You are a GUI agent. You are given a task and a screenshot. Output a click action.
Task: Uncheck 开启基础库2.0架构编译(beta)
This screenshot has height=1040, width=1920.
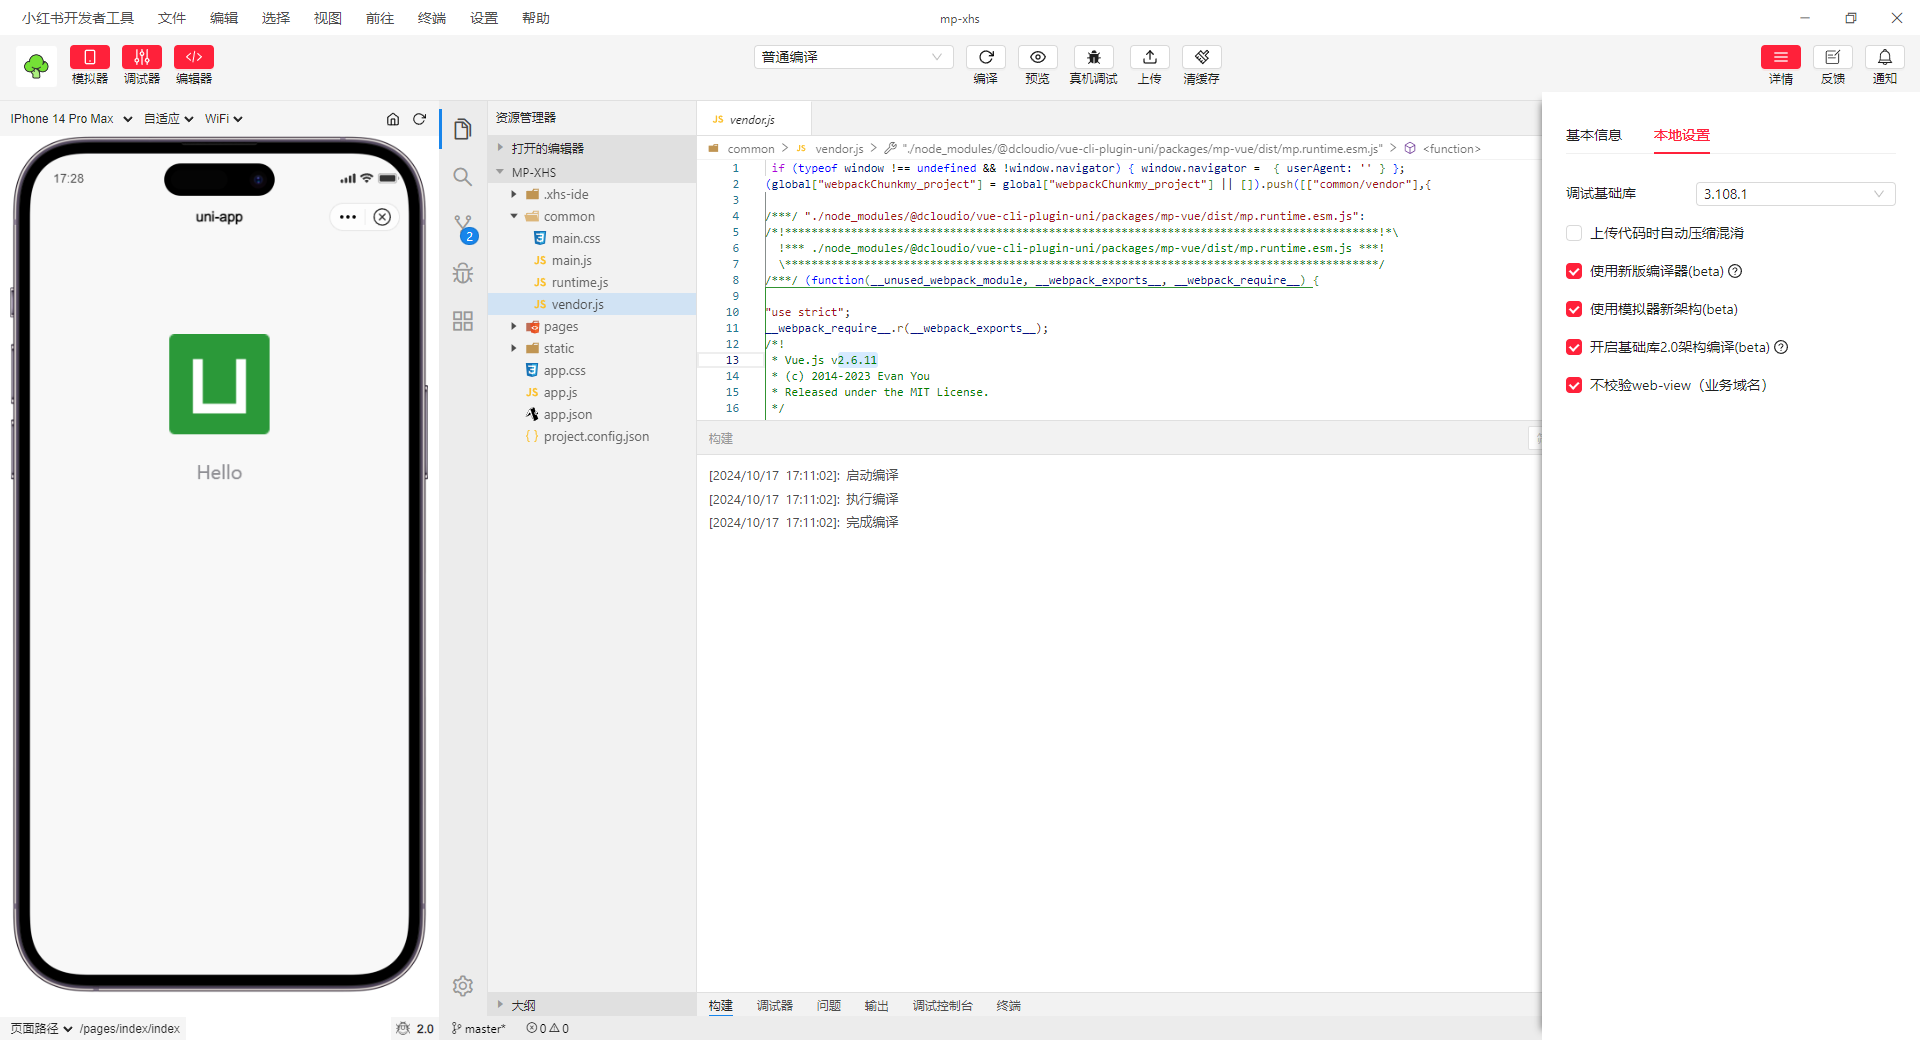1574,347
